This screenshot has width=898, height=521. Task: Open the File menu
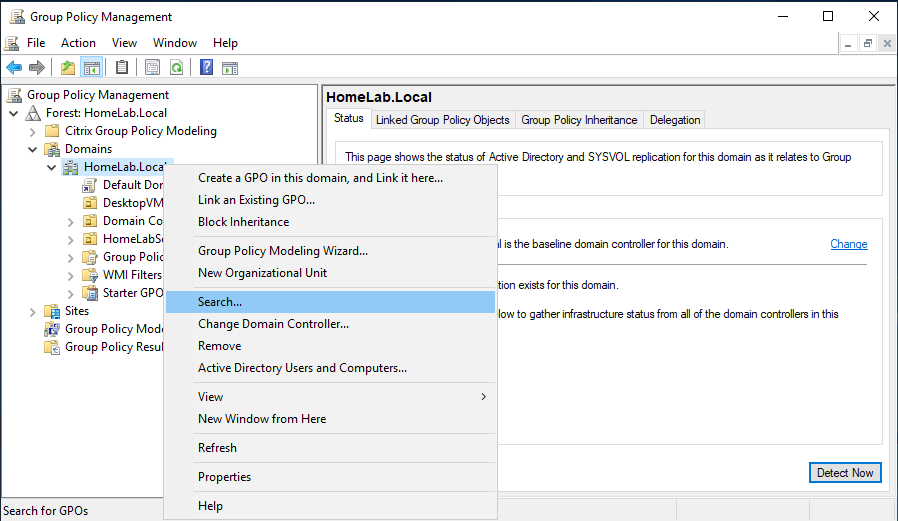coord(36,43)
